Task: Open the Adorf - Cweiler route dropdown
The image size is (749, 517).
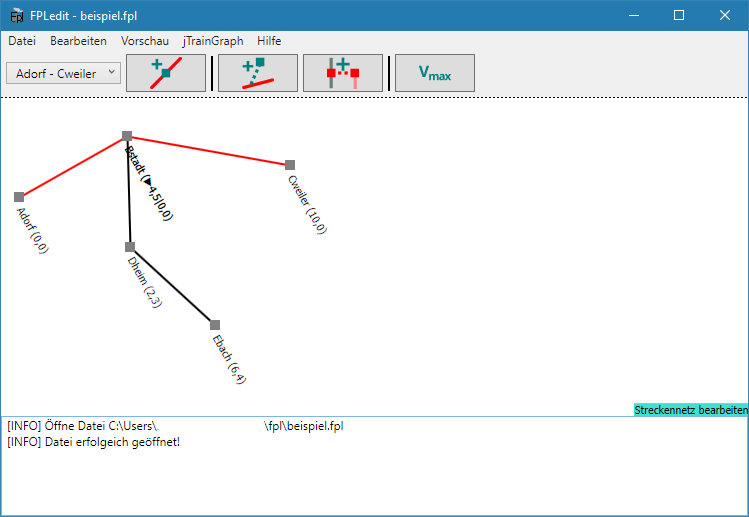Action: (63, 74)
